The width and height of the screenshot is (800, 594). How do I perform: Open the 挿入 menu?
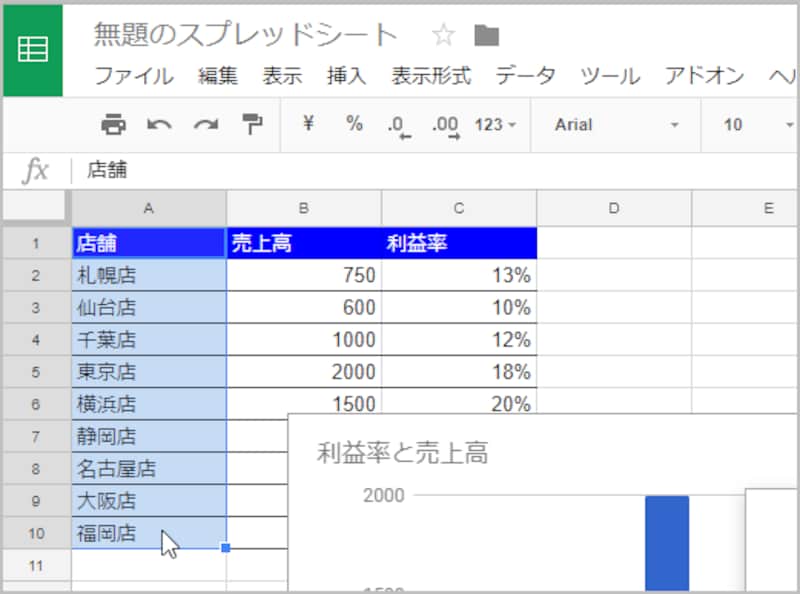[x=345, y=75]
